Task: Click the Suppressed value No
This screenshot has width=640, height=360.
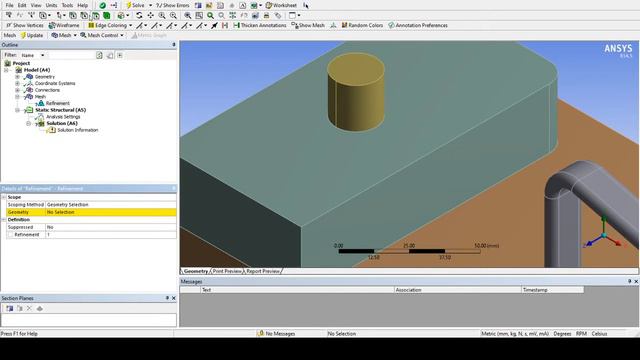Action: pyautogui.click(x=111, y=227)
